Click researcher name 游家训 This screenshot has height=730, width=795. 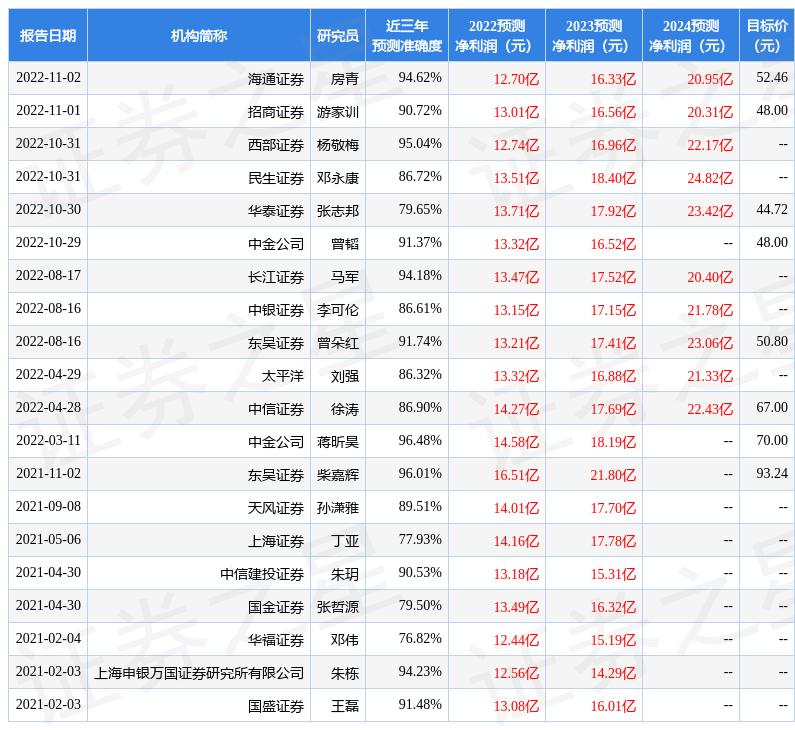[x=338, y=112]
